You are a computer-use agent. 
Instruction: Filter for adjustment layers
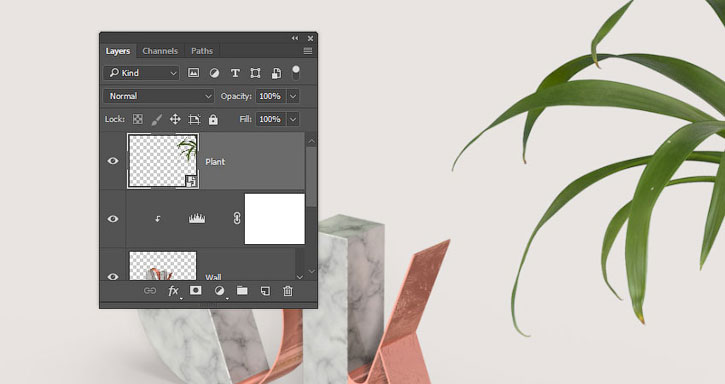214,73
